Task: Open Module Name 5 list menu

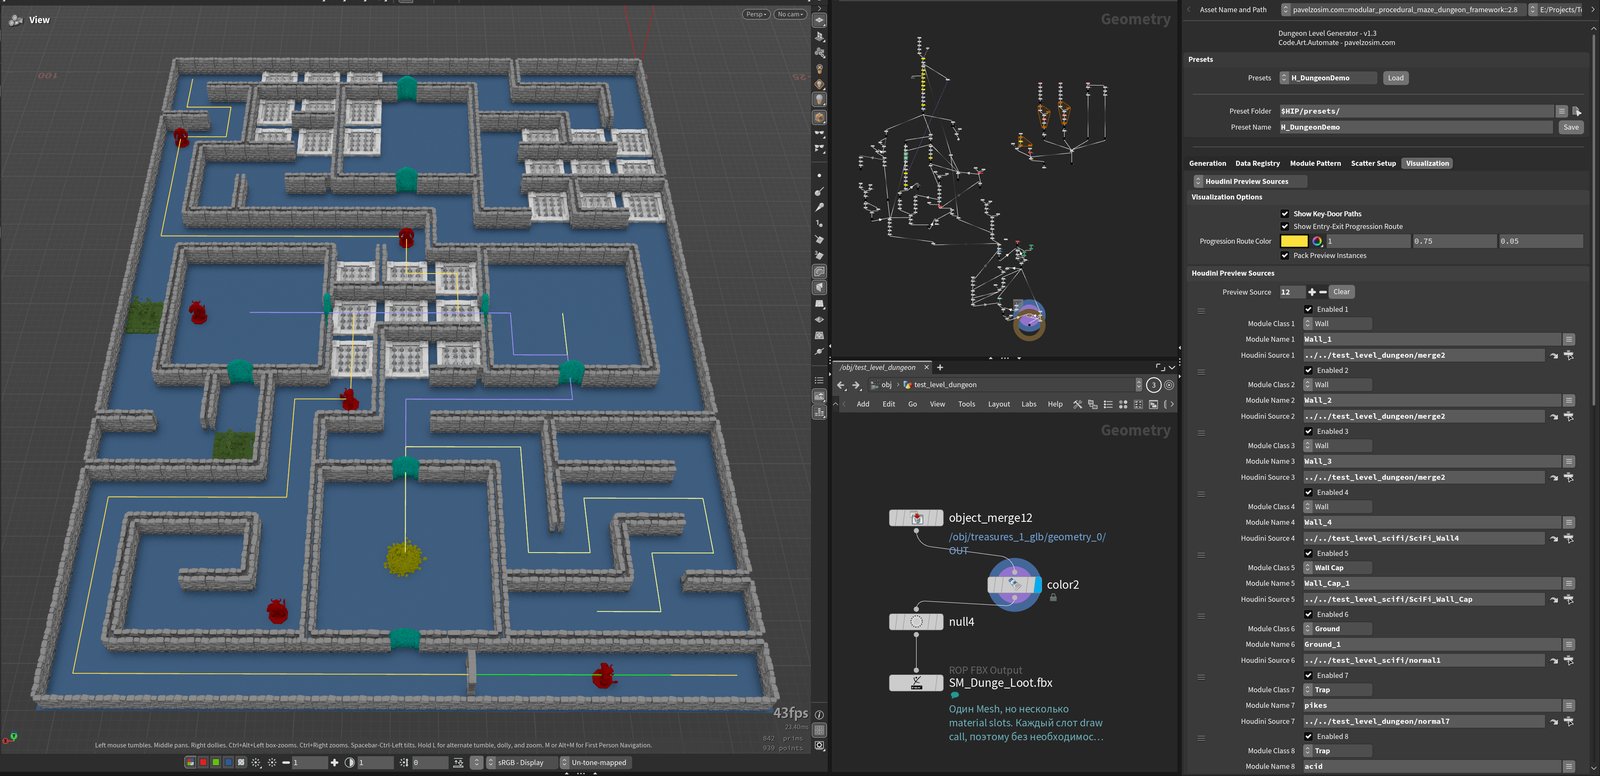Action: (1569, 583)
